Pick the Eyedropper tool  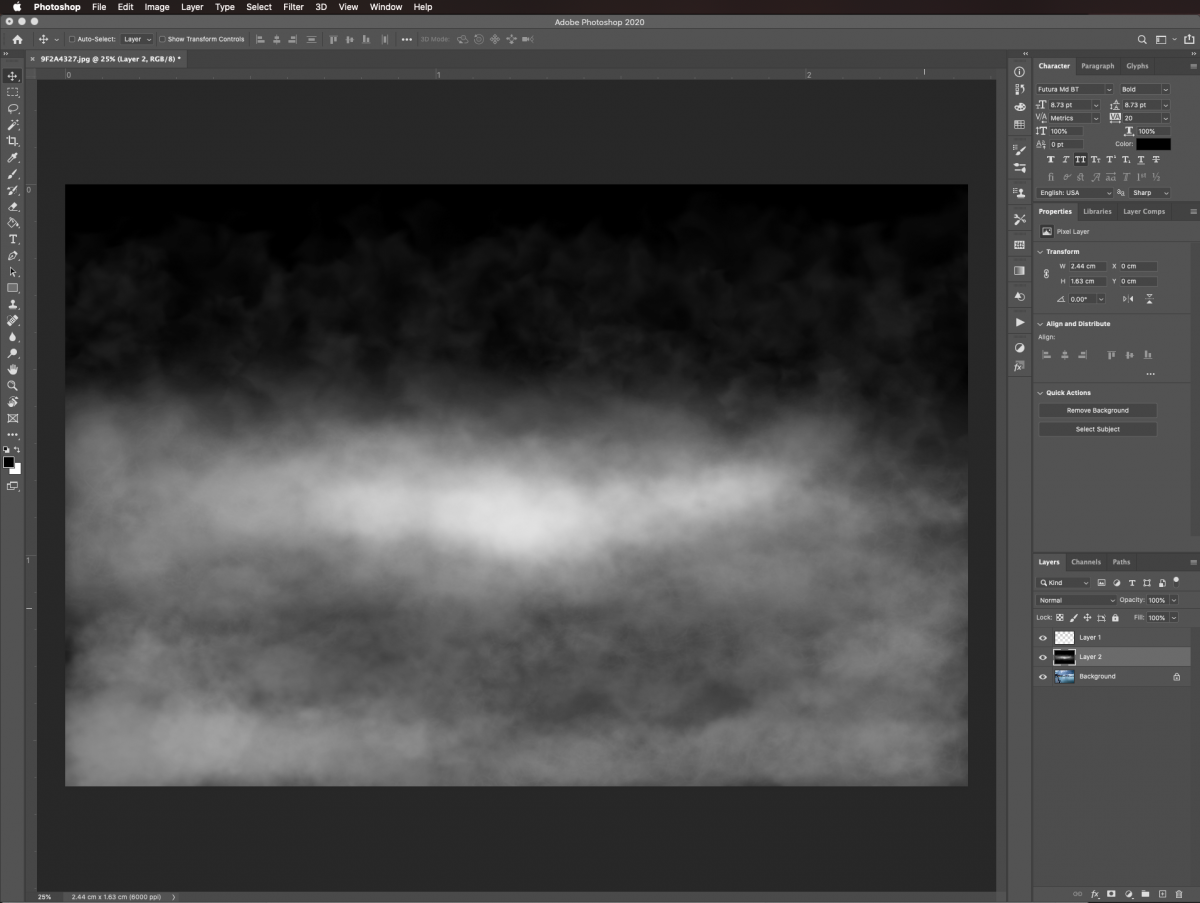[13, 158]
